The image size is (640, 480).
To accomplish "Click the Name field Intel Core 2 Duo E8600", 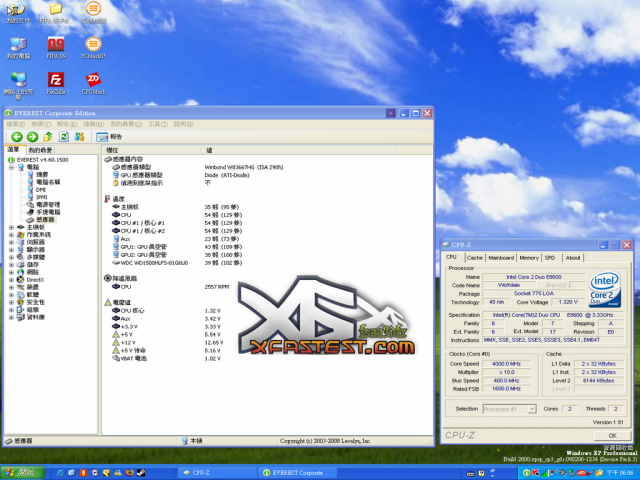I will [x=534, y=277].
